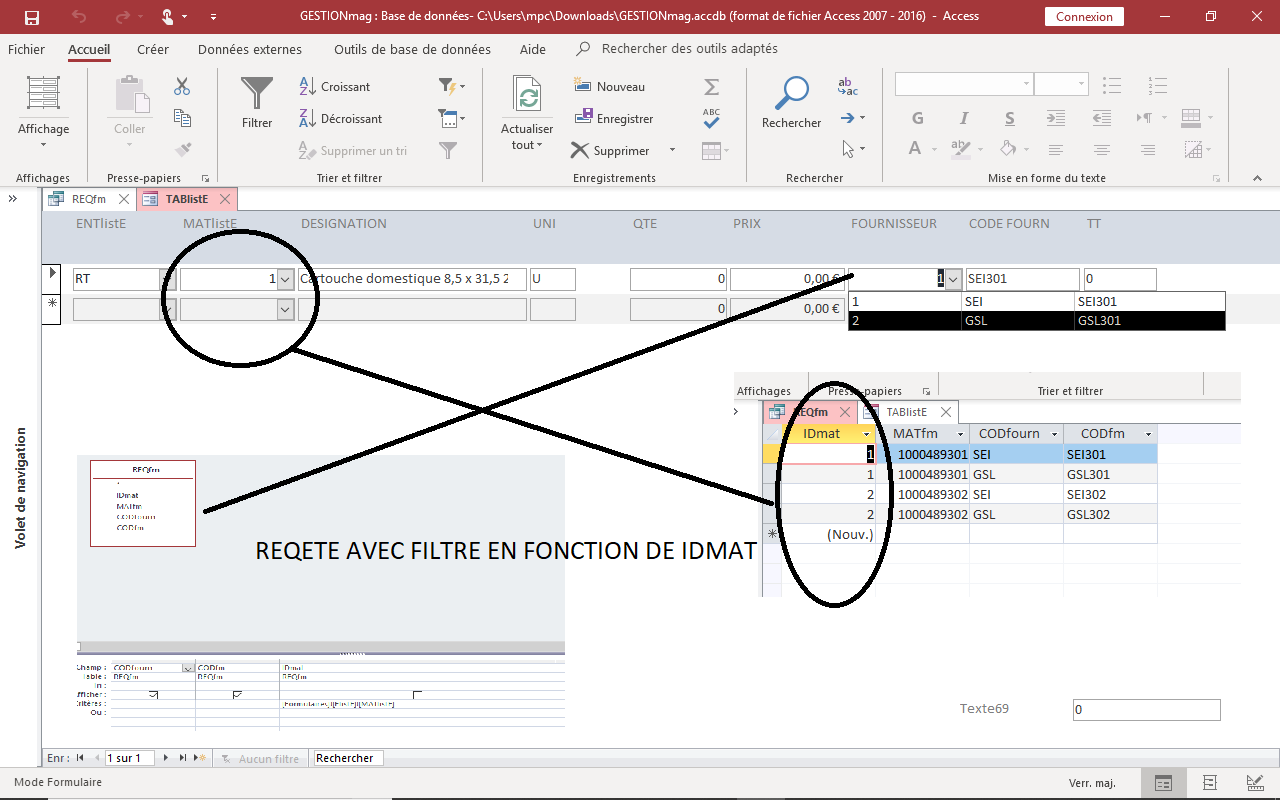The height and width of the screenshot is (800, 1280).
Task: Switch to Design view in the status bar
Action: point(1254,782)
